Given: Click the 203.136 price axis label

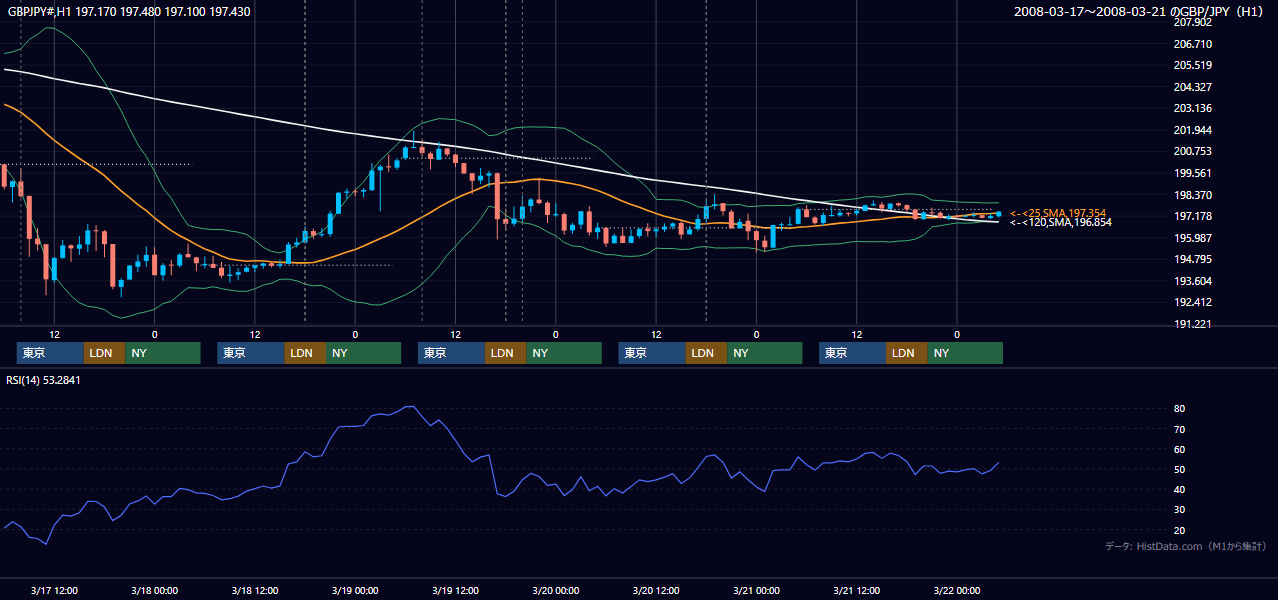Looking at the screenshot, I should click(x=1193, y=108).
